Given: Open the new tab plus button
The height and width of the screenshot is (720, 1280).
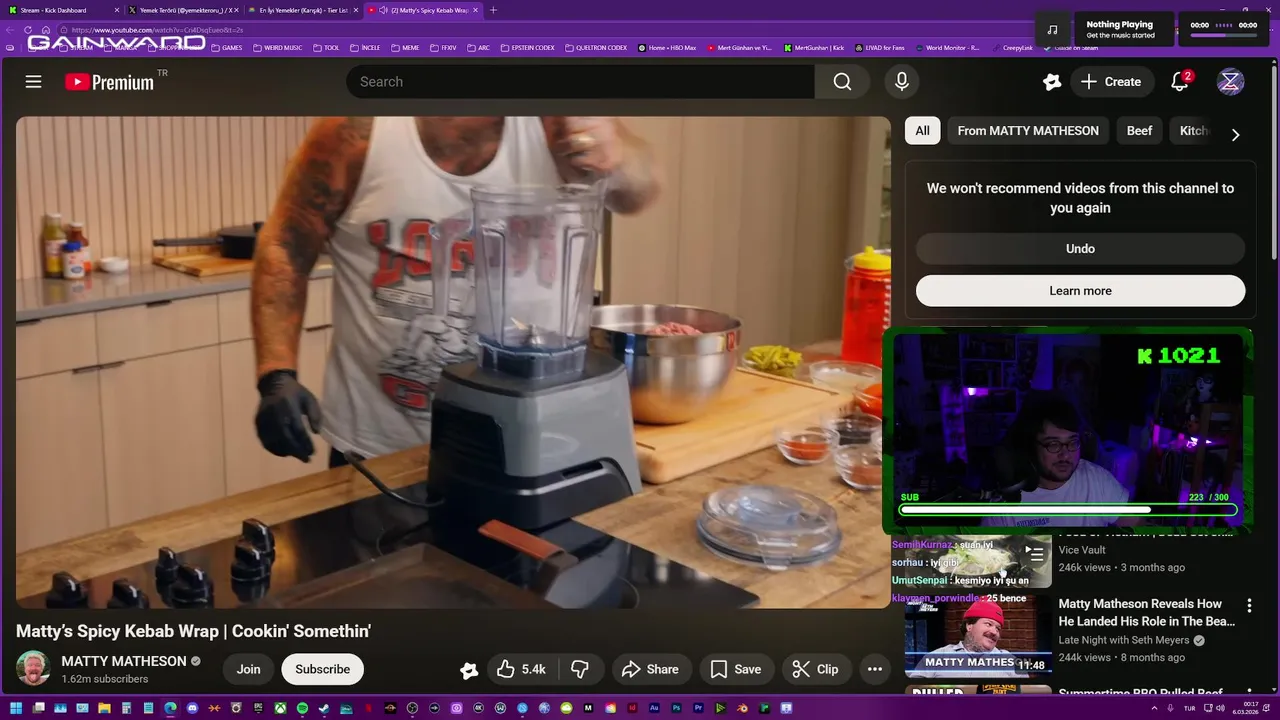Looking at the screenshot, I should pos(493,10).
